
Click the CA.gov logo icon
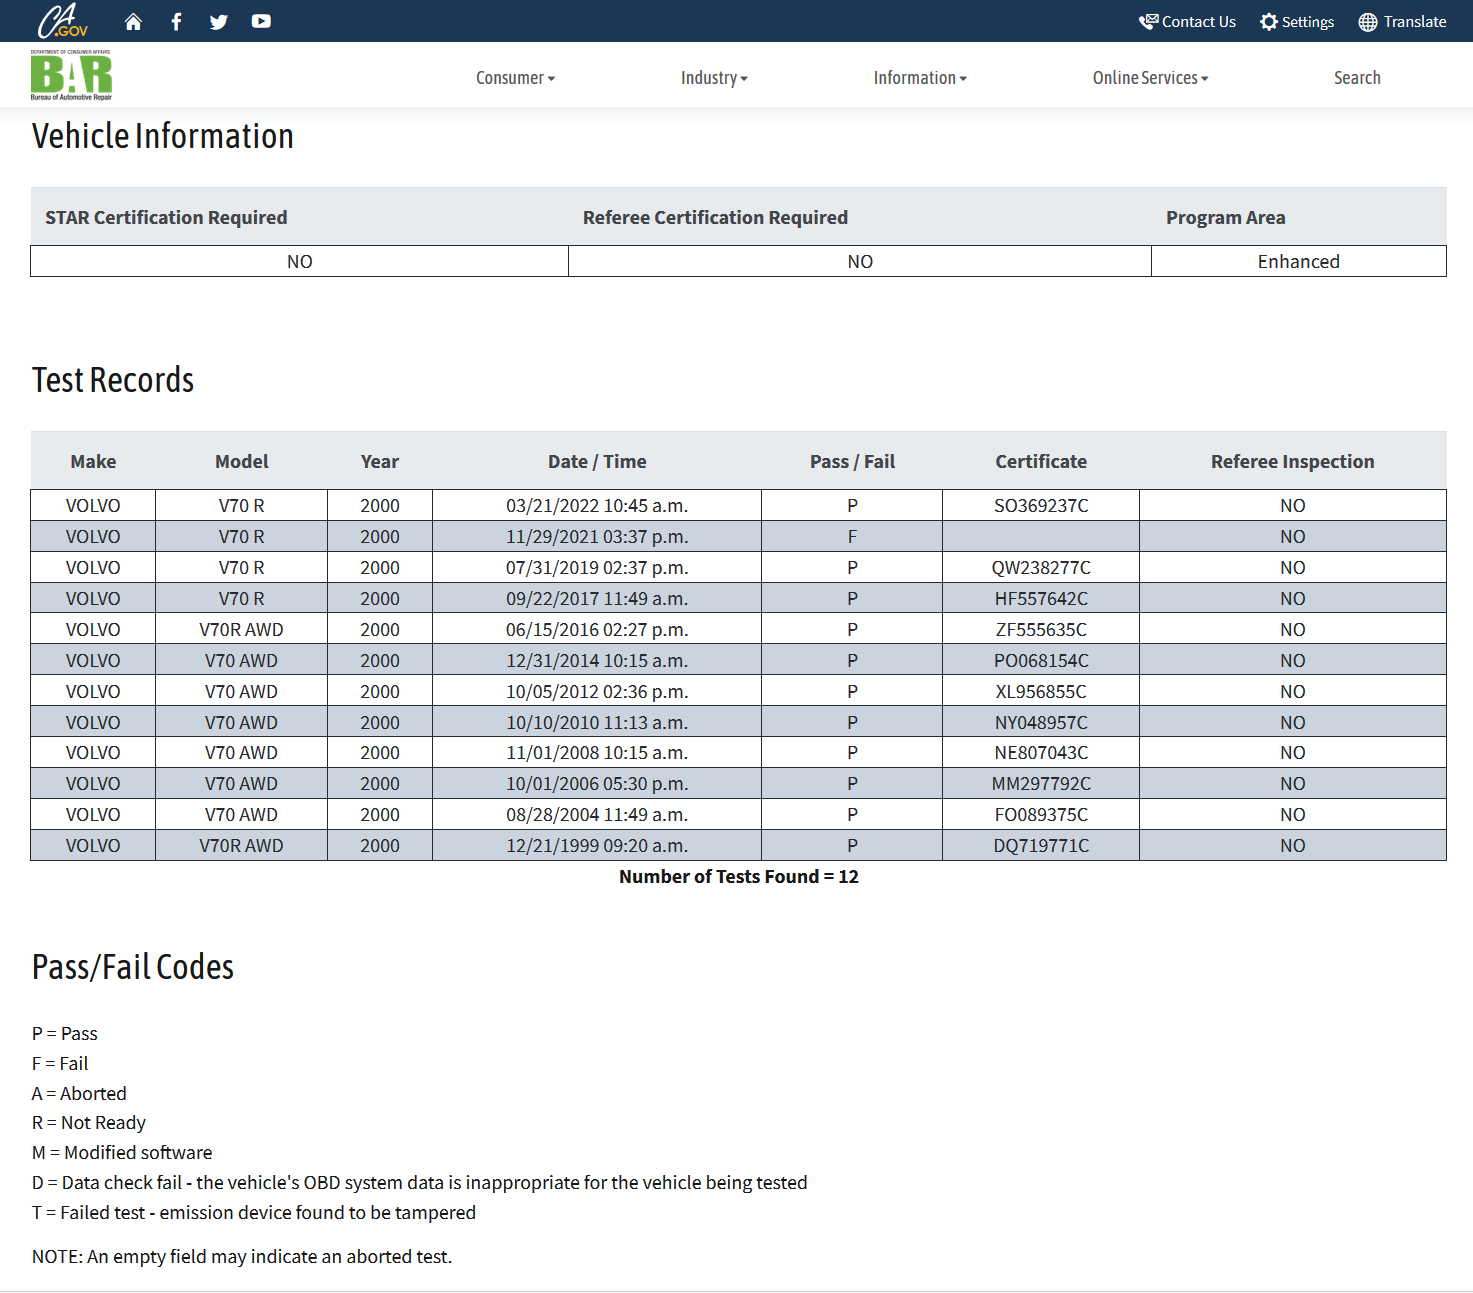(63, 21)
